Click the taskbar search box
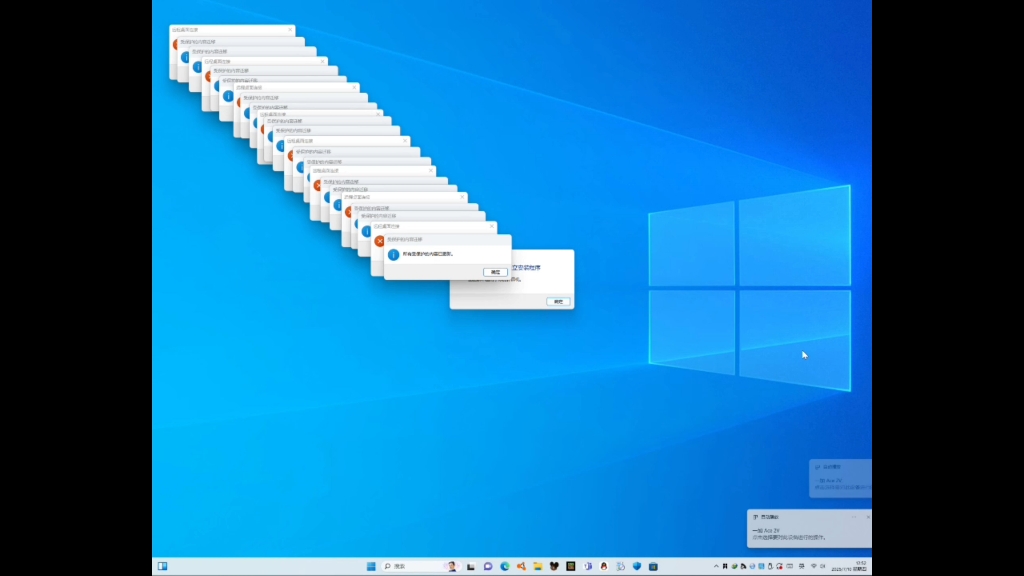Image resolution: width=1024 pixels, height=576 pixels. 421,566
